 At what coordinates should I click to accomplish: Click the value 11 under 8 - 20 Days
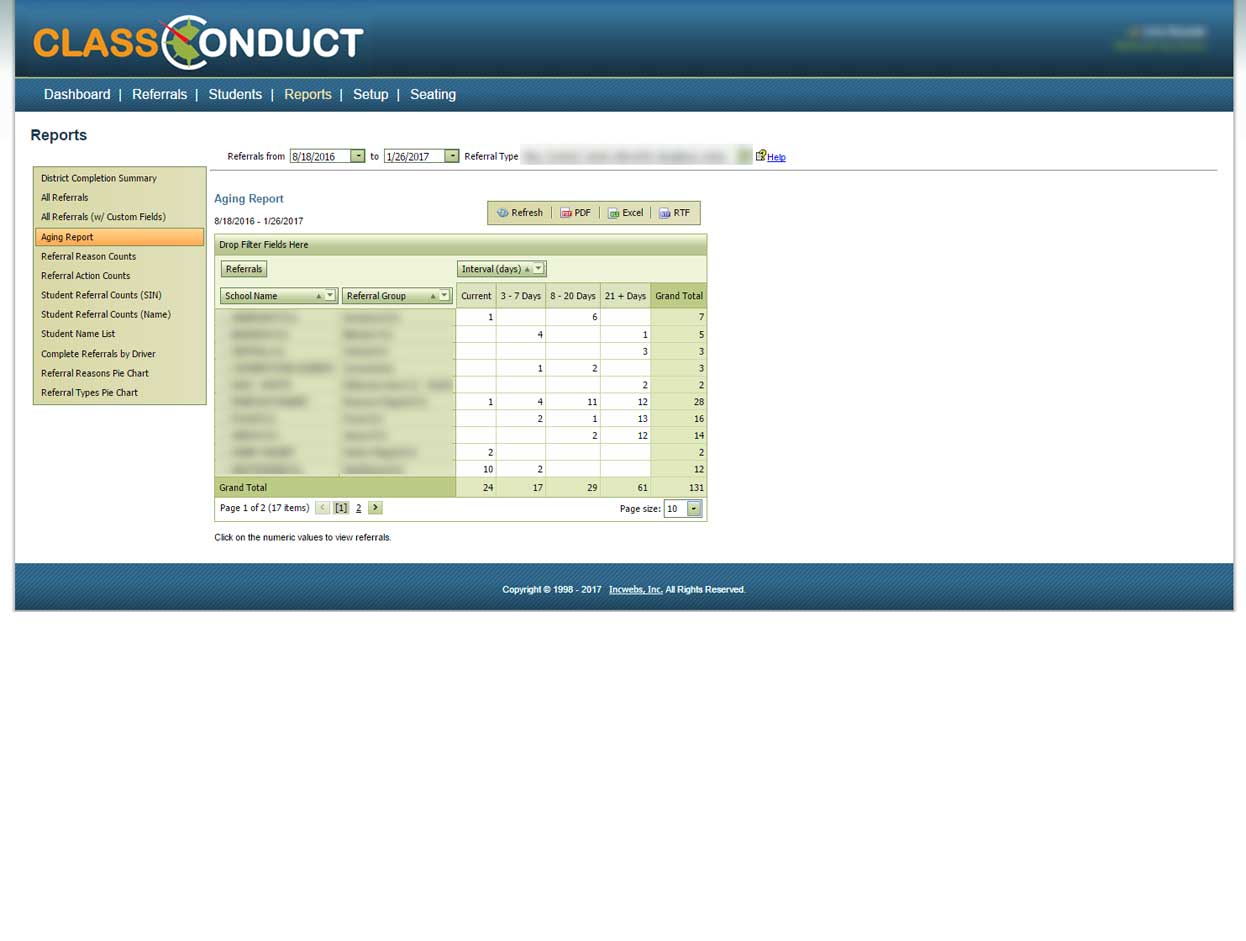point(592,402)
